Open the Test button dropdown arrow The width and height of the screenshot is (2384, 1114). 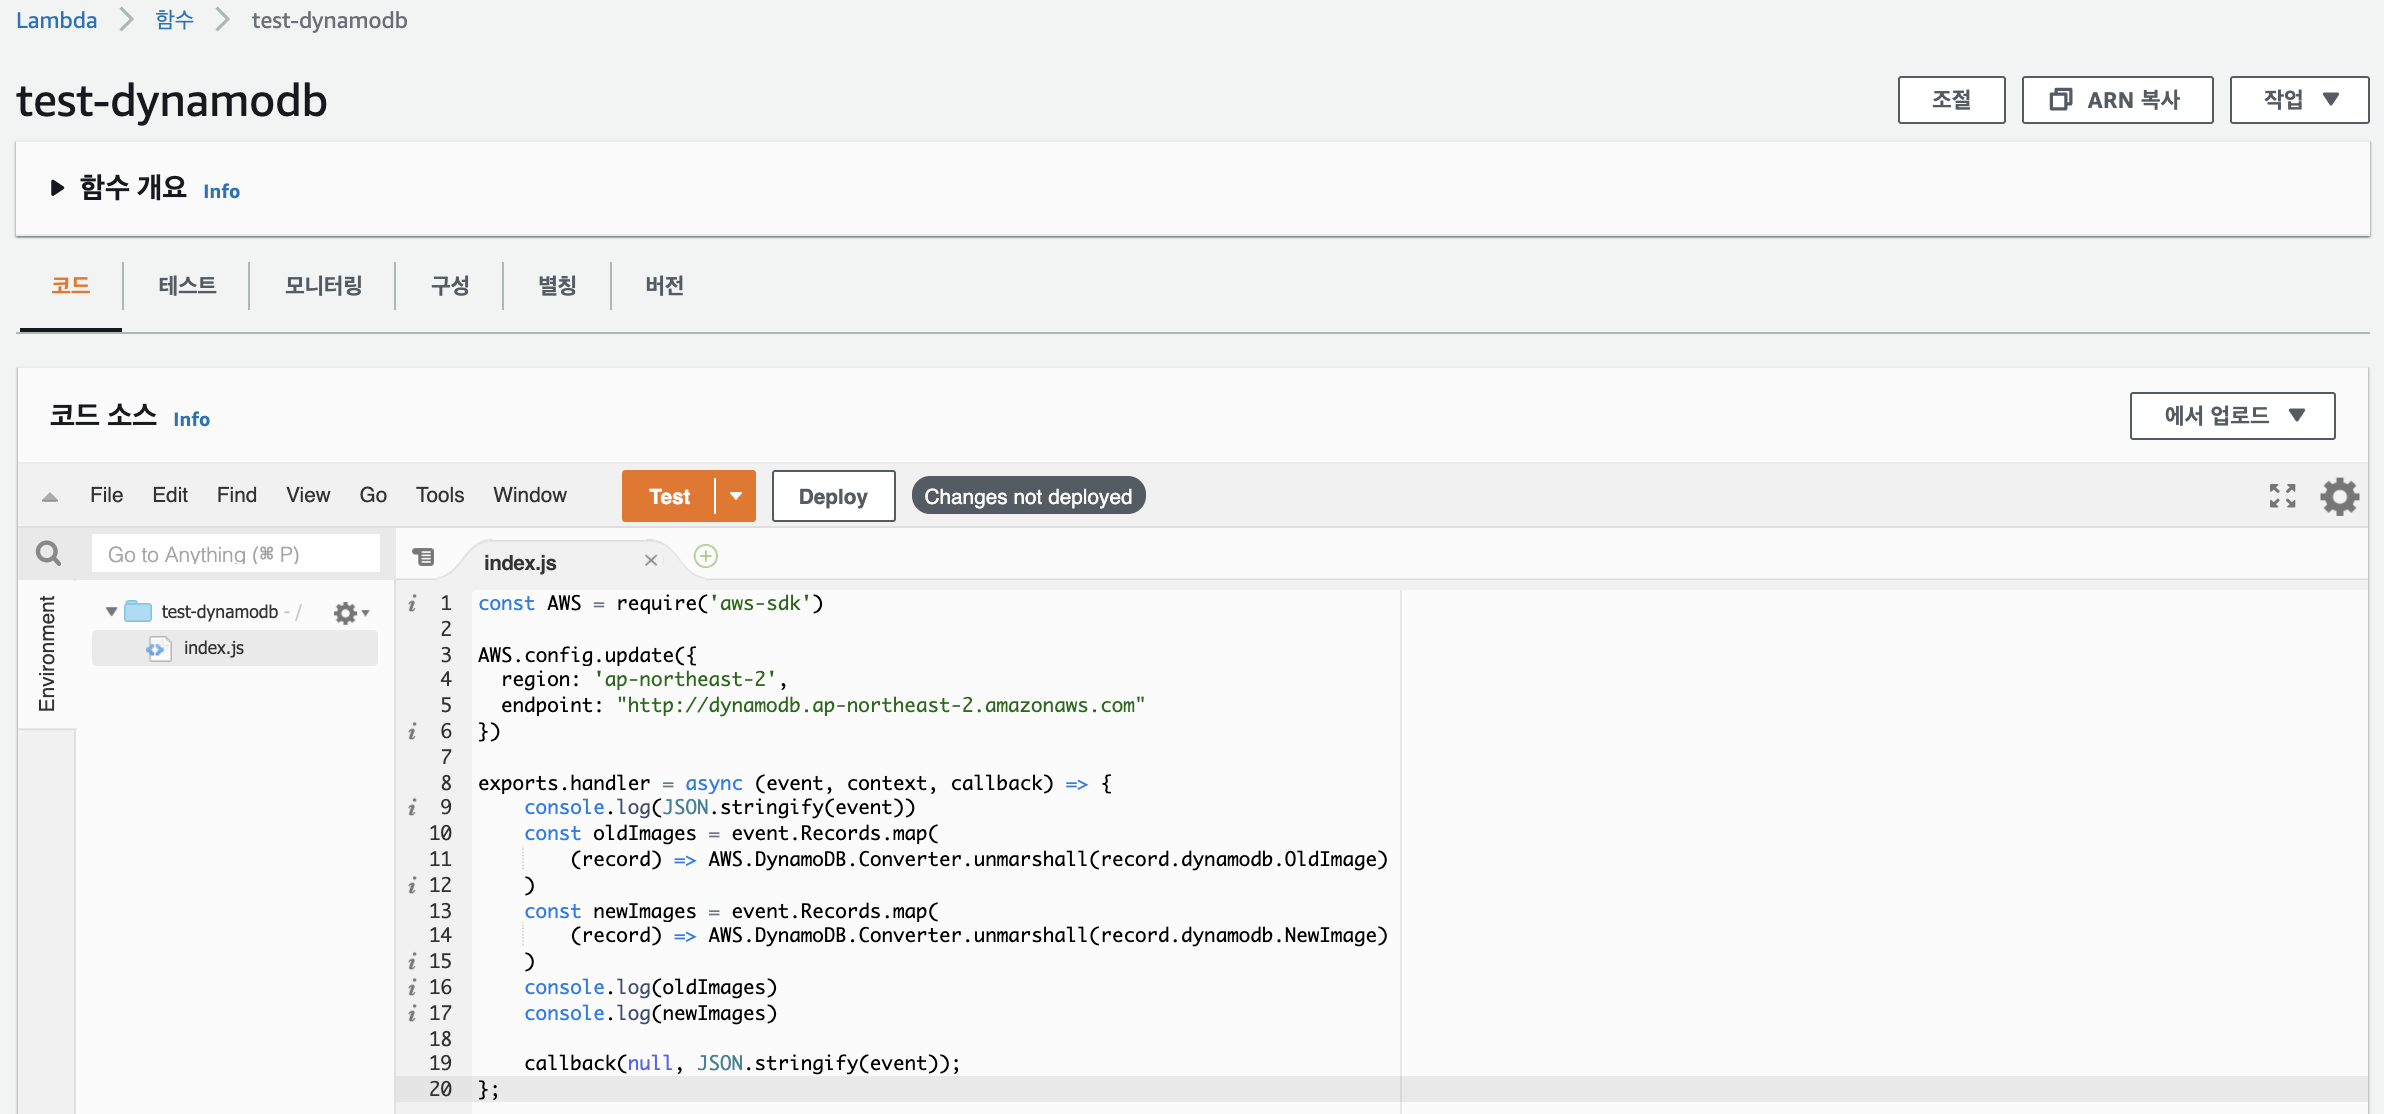736,496
